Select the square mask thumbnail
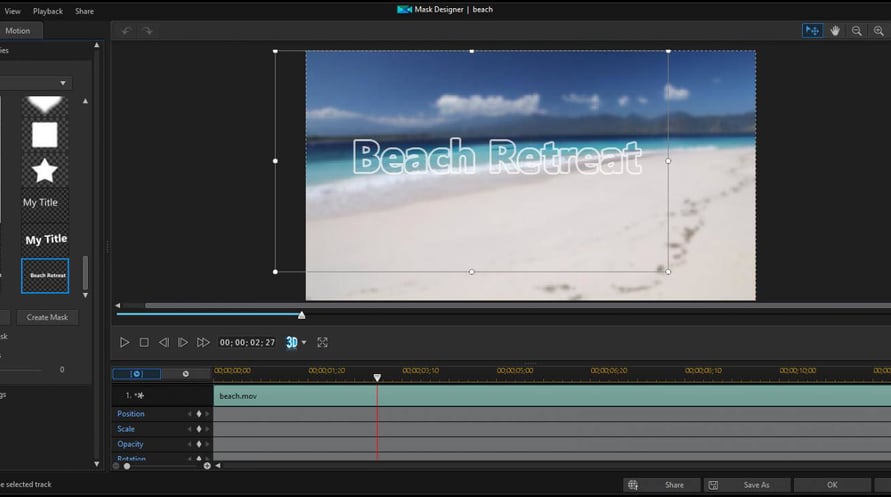891x497 pixels. coord(44,135)
